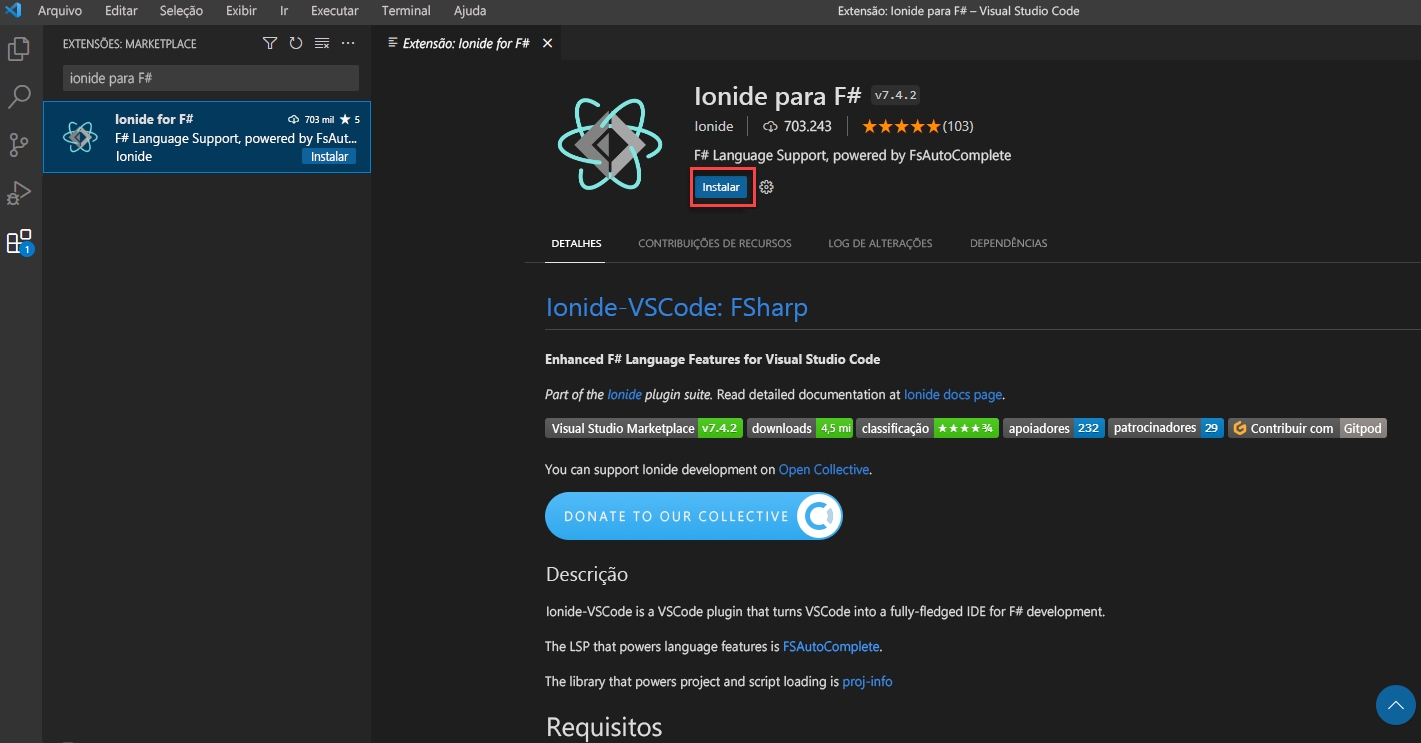The image size is (1421, 743).
Task: Open the FSAutoComplete link
Action: [830, 646]
